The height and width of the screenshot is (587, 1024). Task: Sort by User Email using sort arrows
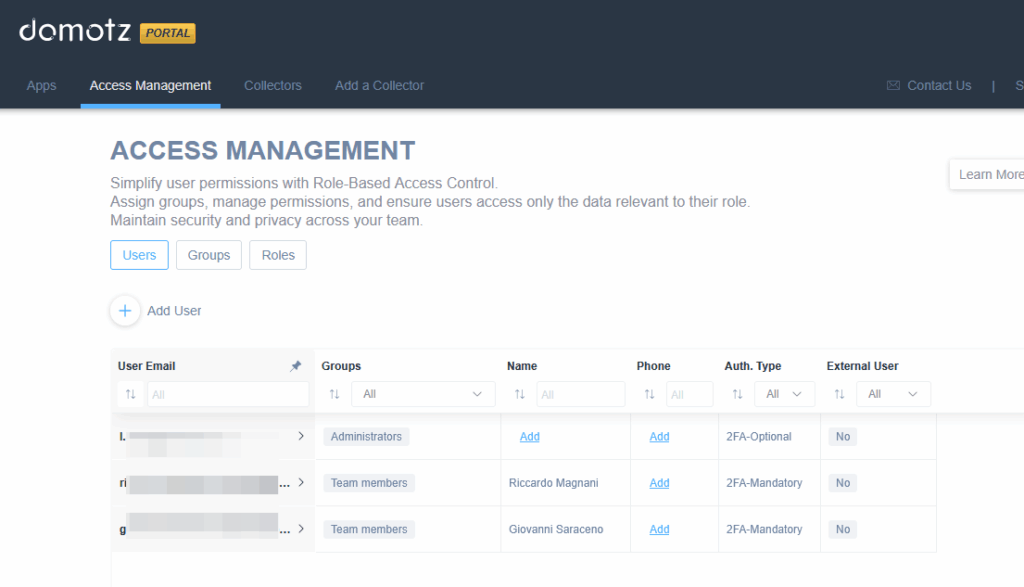pos(130,395)
